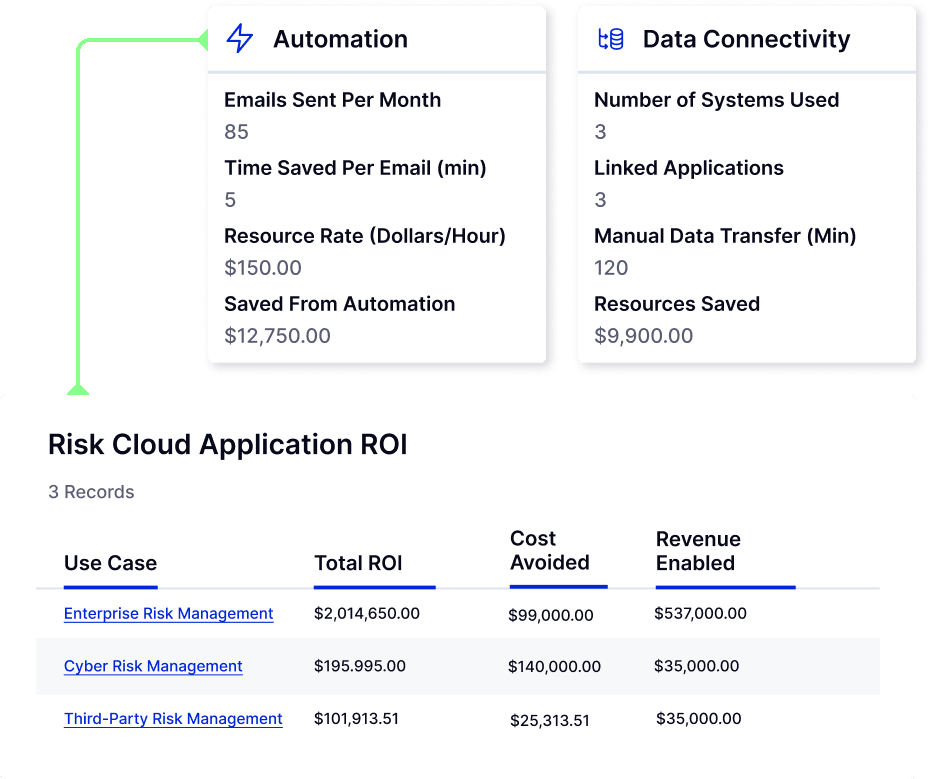The width and height of the screenshot is (930, 779).
Task: Click the value 3 under Number of Systems Used
Action: pyautogui.click(x=600, y=132)
